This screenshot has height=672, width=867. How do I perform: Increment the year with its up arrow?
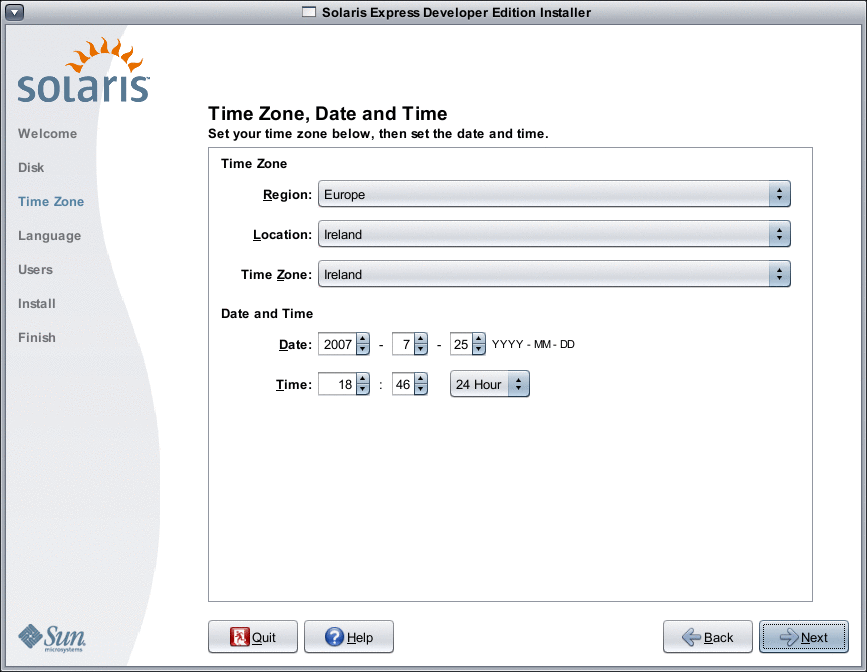362,339
